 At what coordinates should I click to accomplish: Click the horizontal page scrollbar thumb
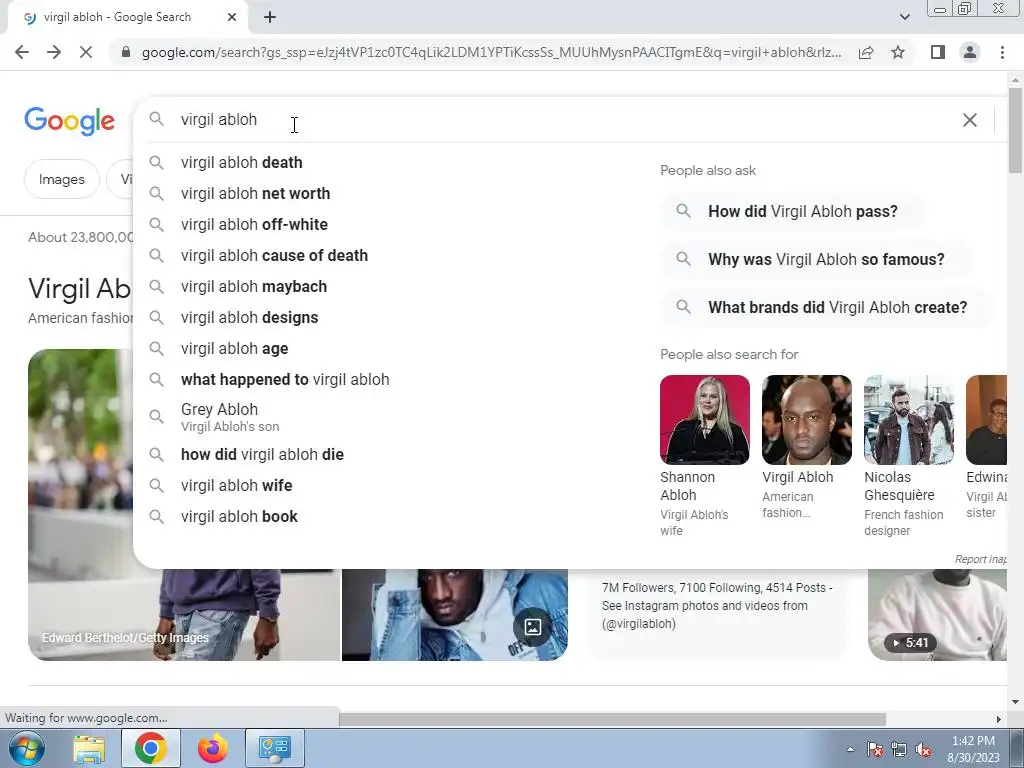(x=613, y=719)
